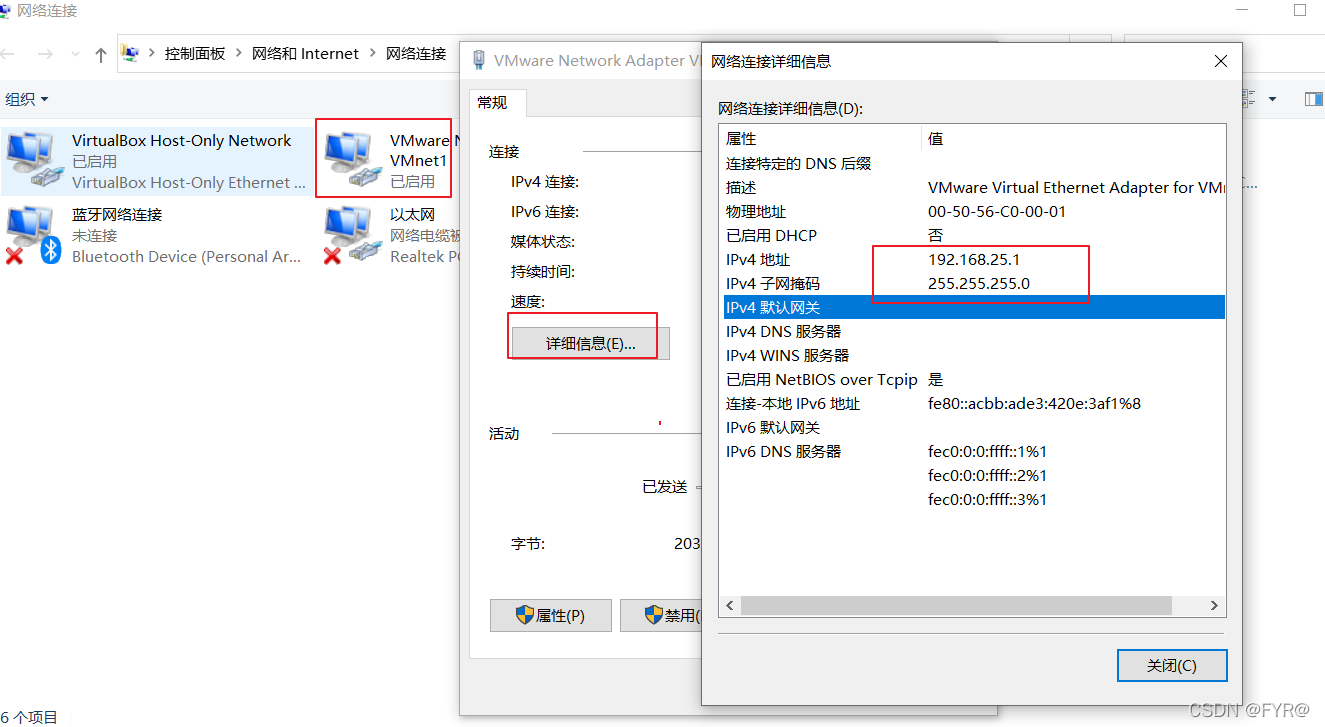Select the IPv4 默认网关 row
This screenshot has height=727, width=1325.
(972, 307)
